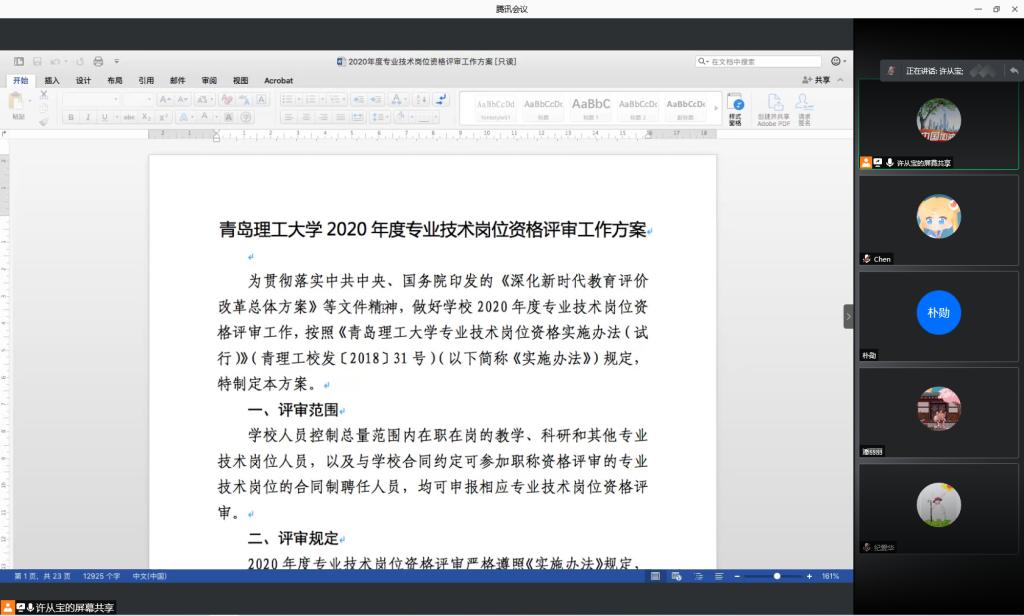
Task: Click the Print icon in quick access toolbar
Action: [98, 61]
